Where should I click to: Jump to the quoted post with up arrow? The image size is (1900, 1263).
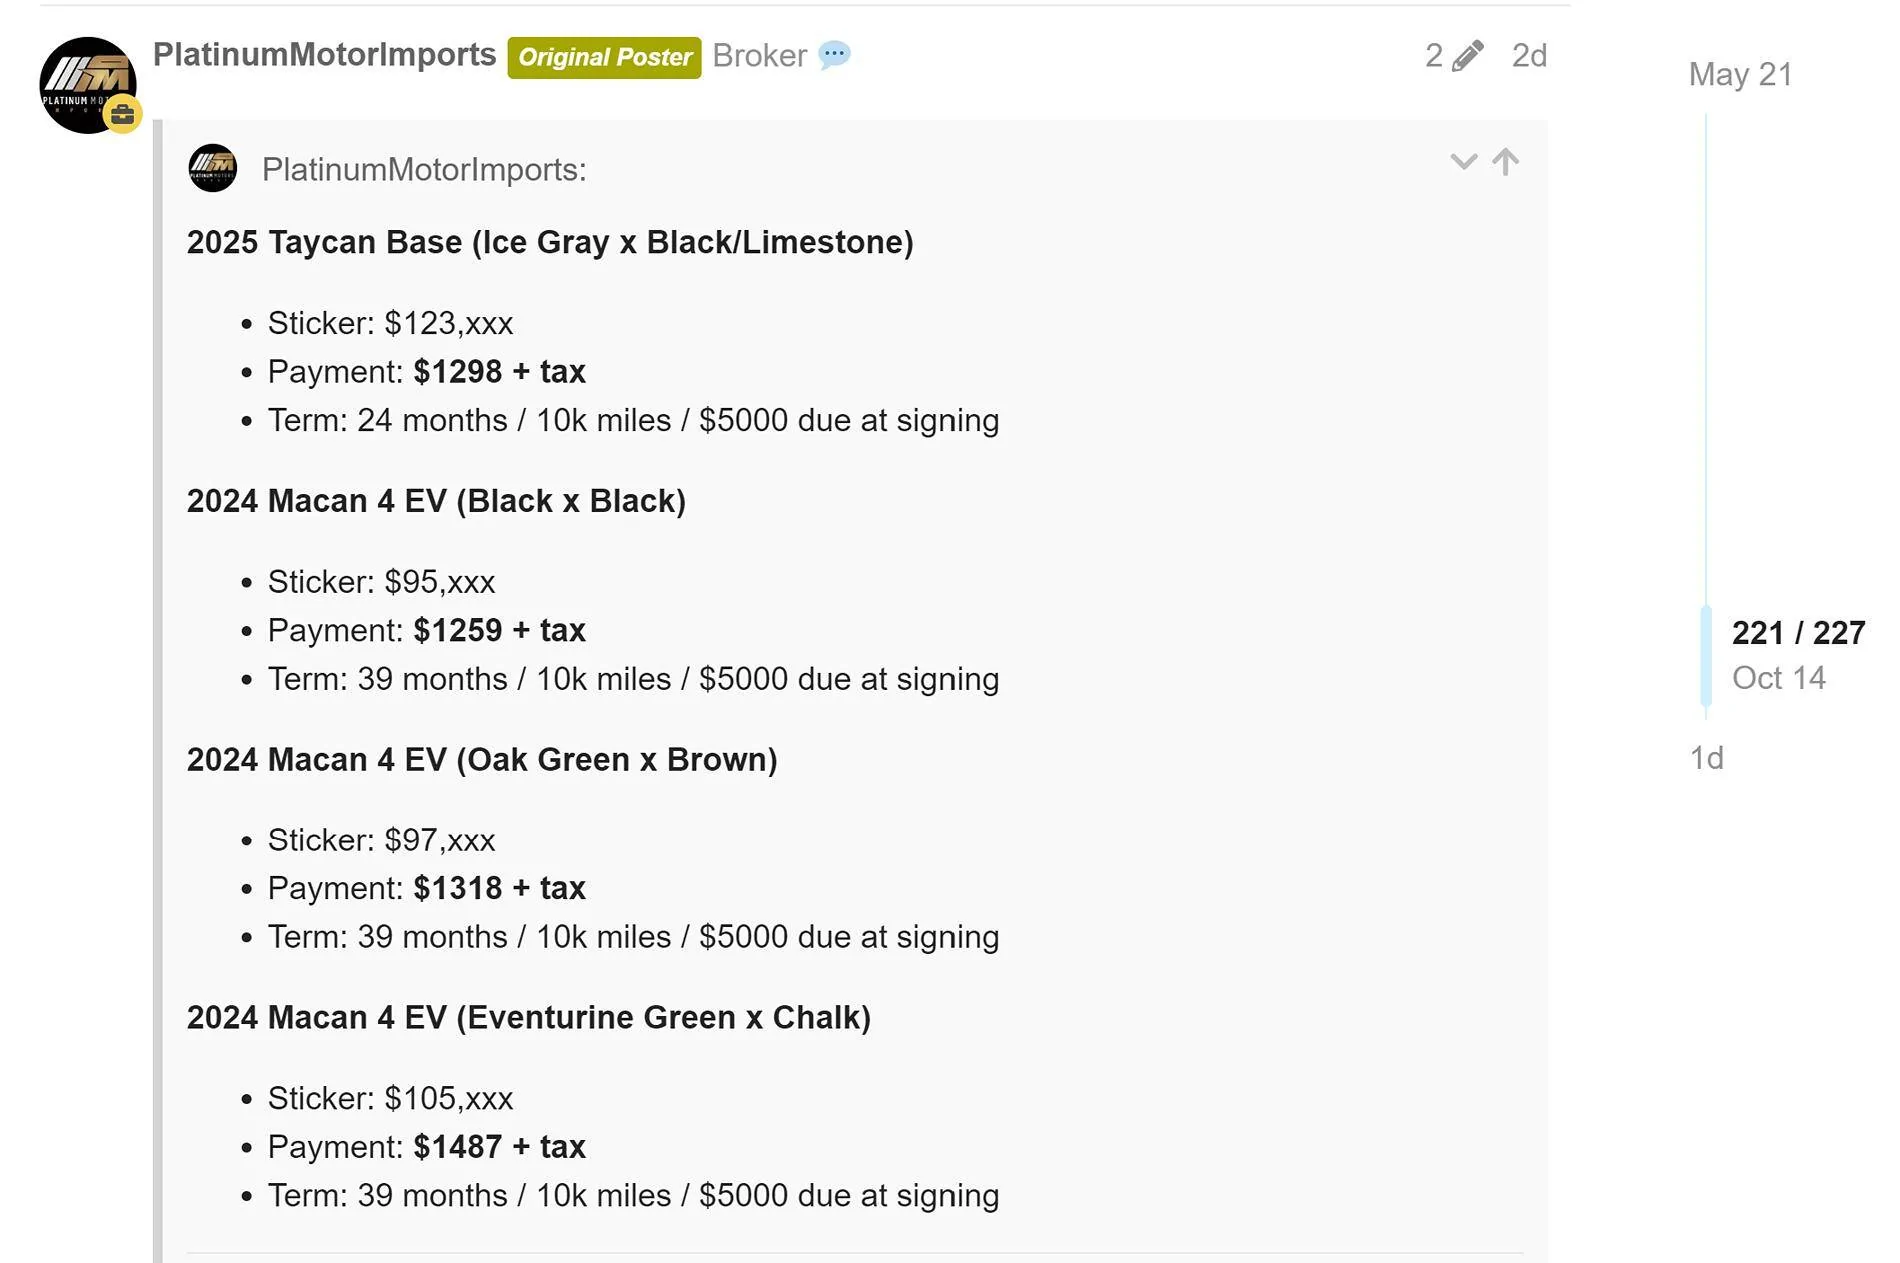coord(1505,162)
